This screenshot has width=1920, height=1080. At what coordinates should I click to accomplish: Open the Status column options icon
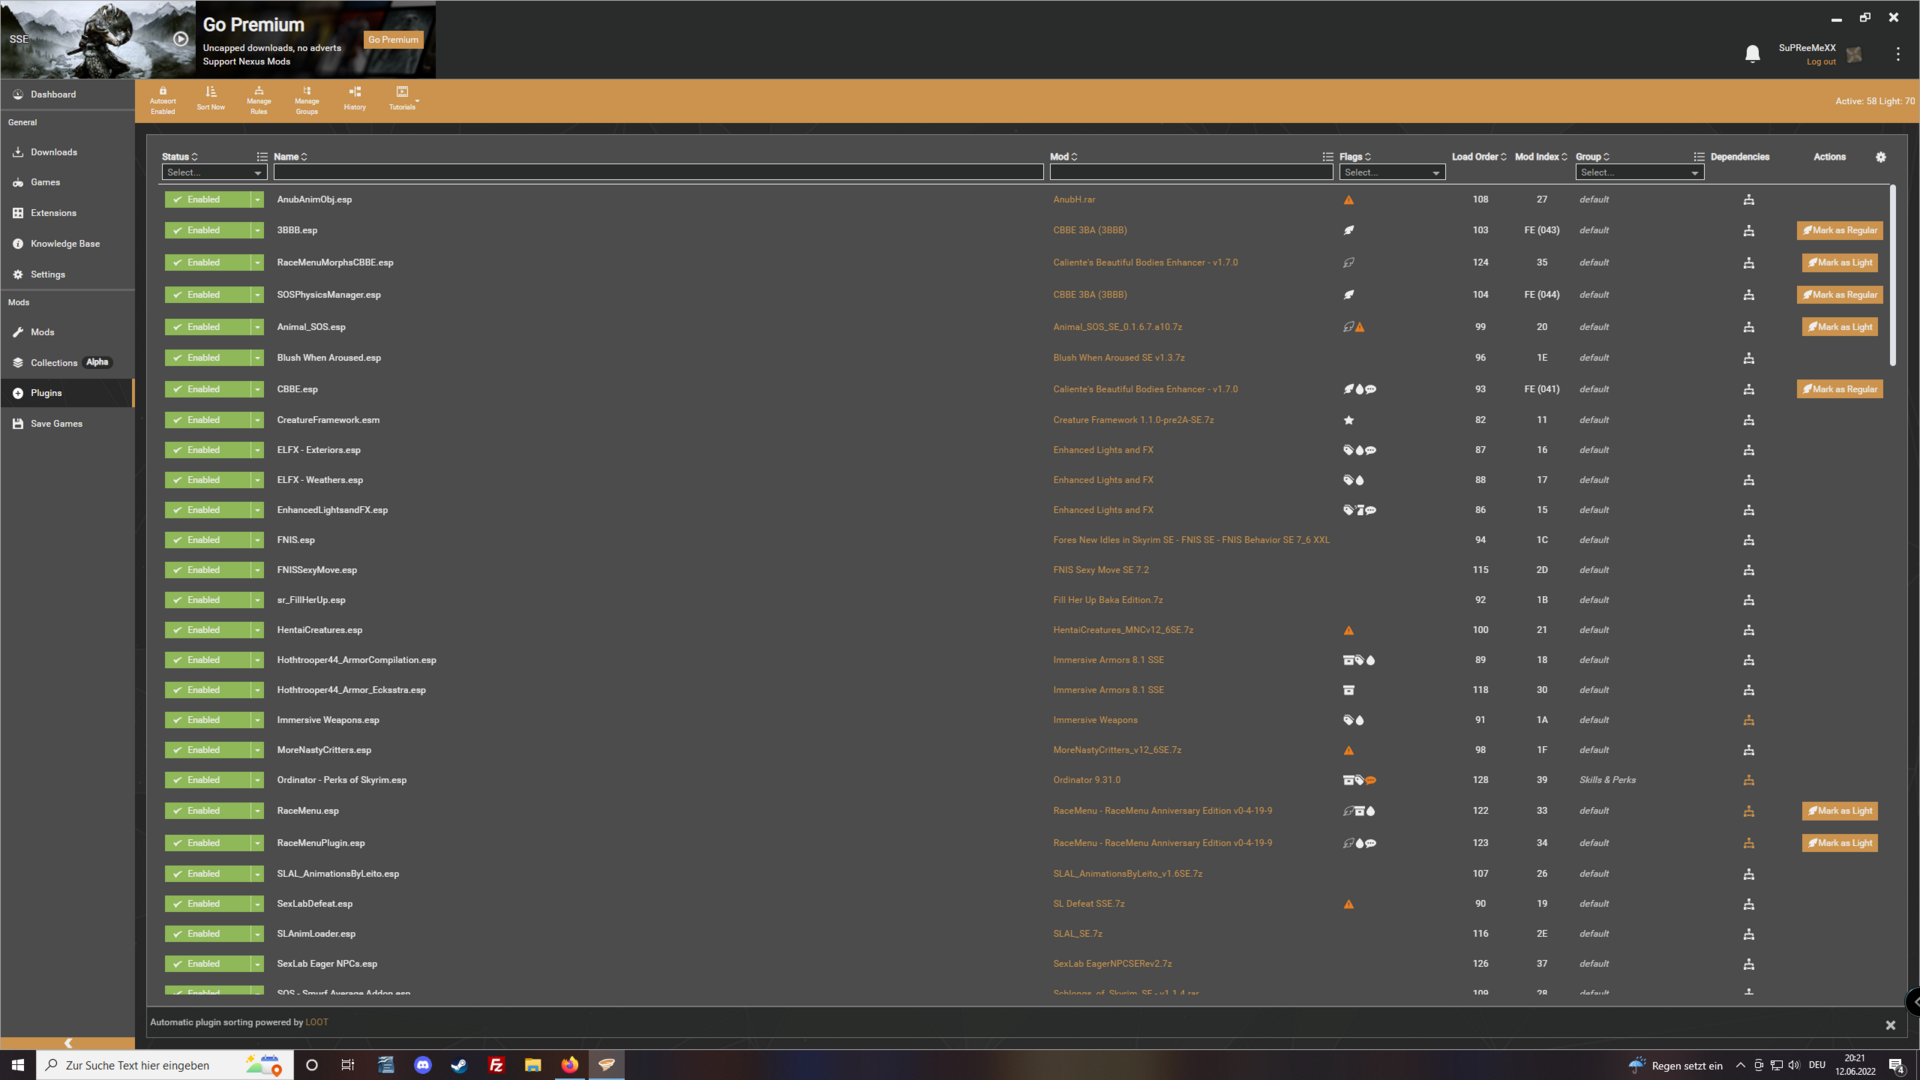(261, 157)
